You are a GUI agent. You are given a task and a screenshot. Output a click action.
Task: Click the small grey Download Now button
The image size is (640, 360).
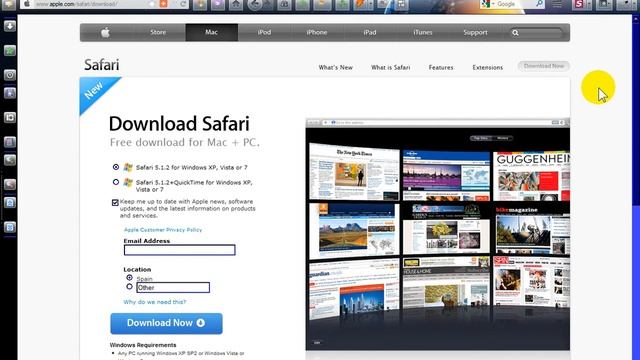[543, 66]
